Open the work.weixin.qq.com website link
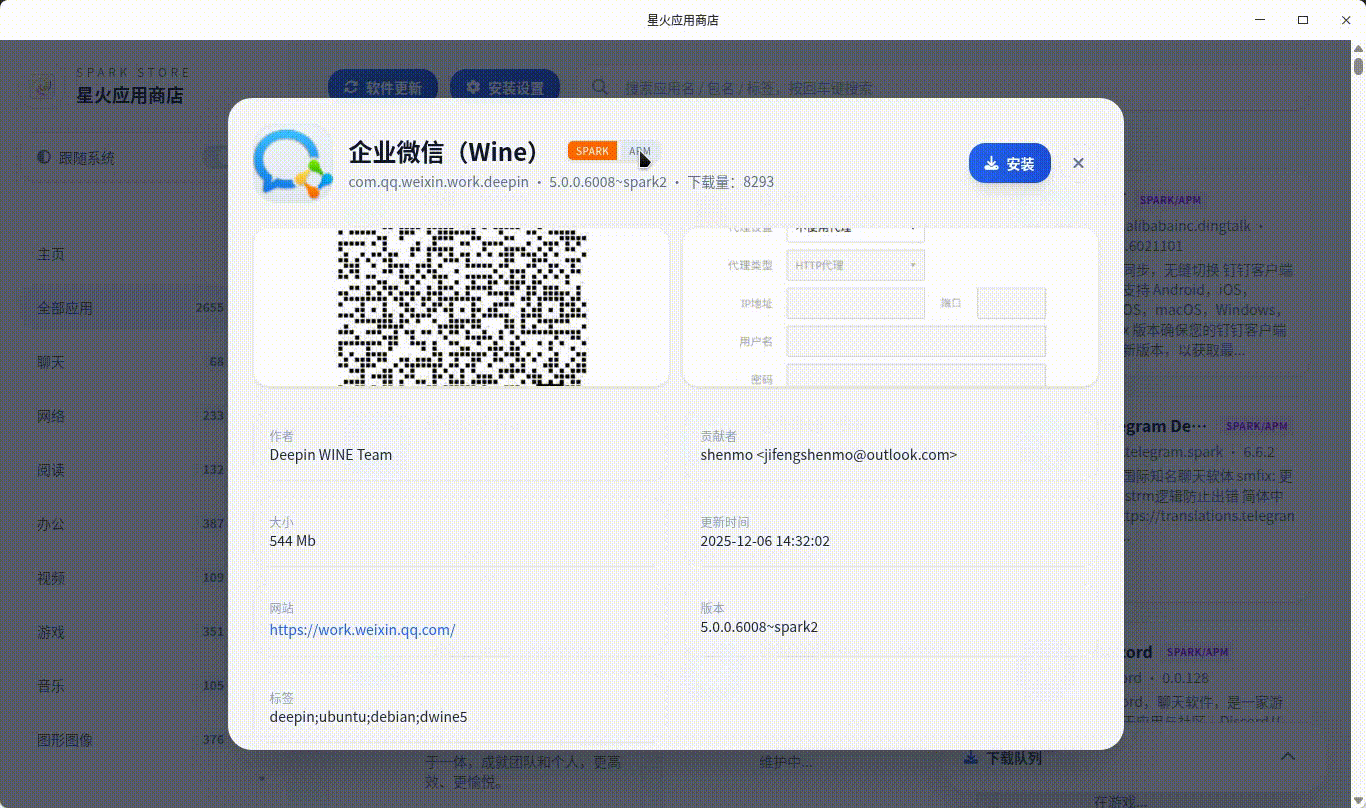Screen dimensions: 1366x808 tap(362, 629)
